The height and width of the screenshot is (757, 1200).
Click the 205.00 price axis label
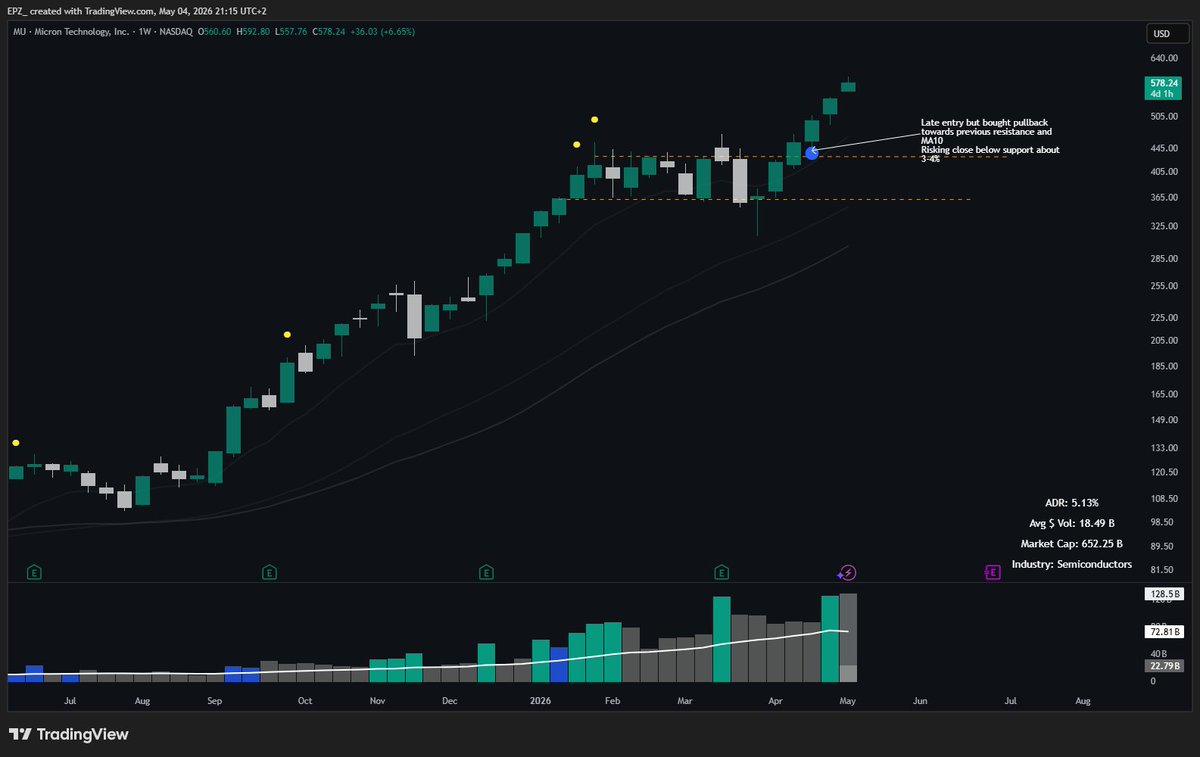tap(1165, 341)
